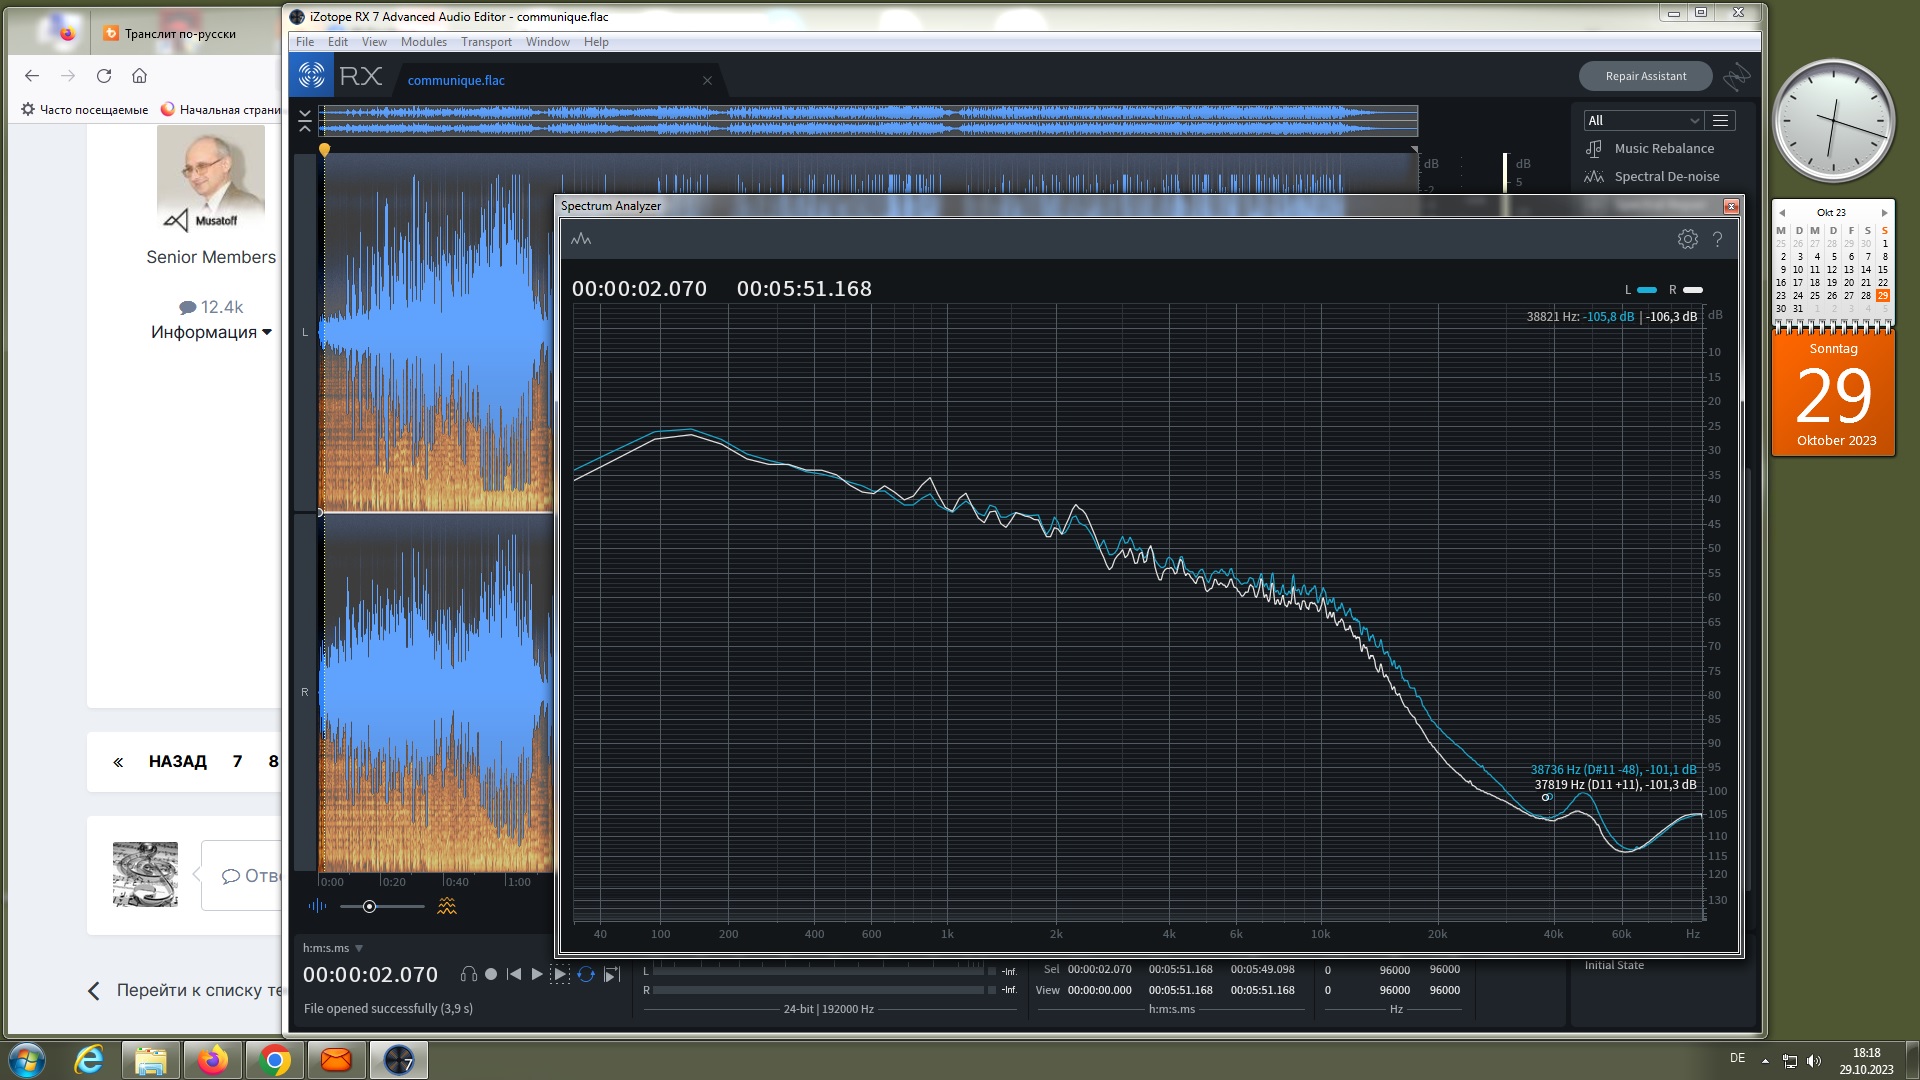Click the record button in transport
The width and height of the screenshot is (1920, 1080).
(491, 974)
